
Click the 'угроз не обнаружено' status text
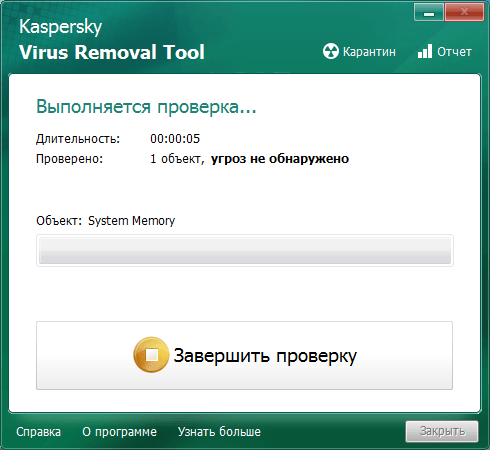point(280,159)
